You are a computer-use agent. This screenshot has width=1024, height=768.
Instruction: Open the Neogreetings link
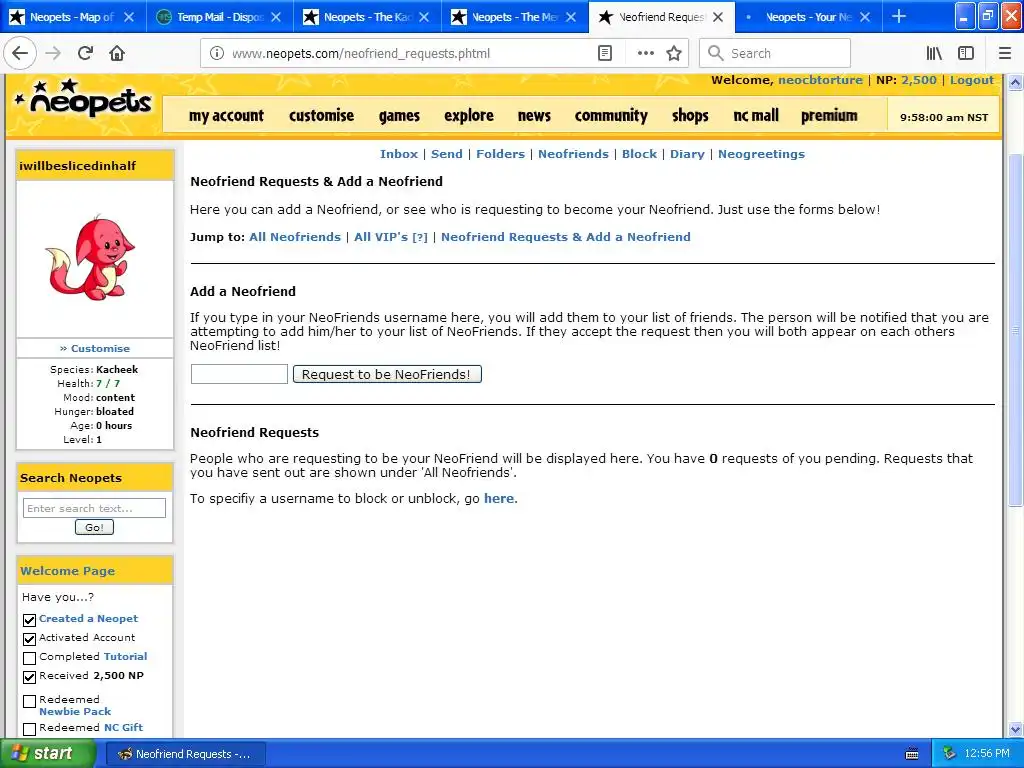761,154
